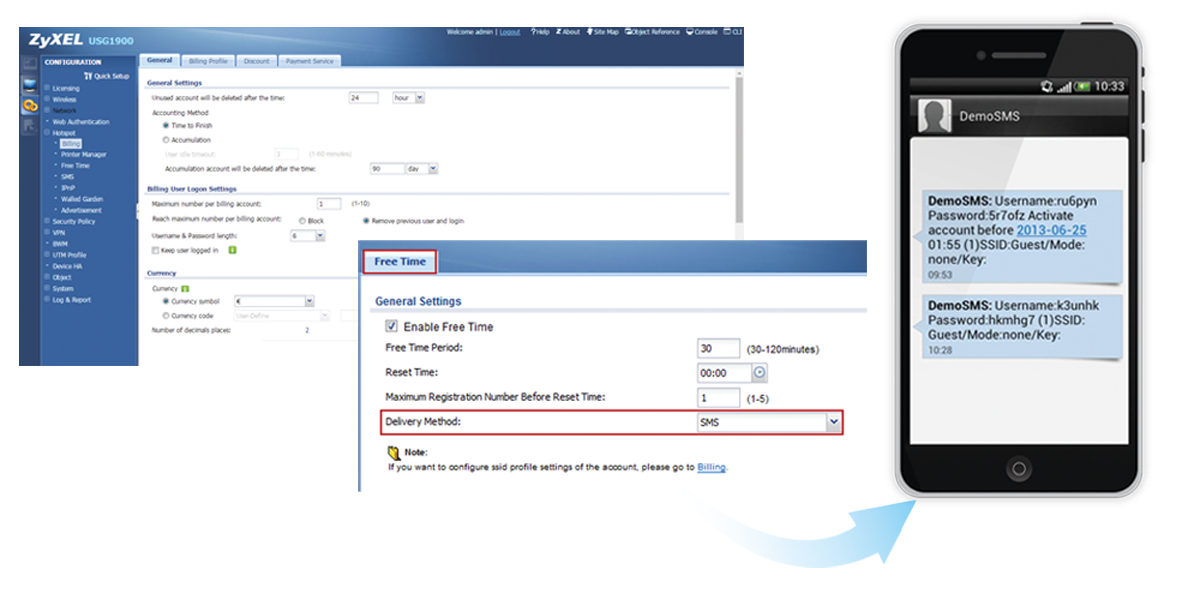Select the Accumulation radio button
The height and width of the screenshot is (600, 1200).
166,140
